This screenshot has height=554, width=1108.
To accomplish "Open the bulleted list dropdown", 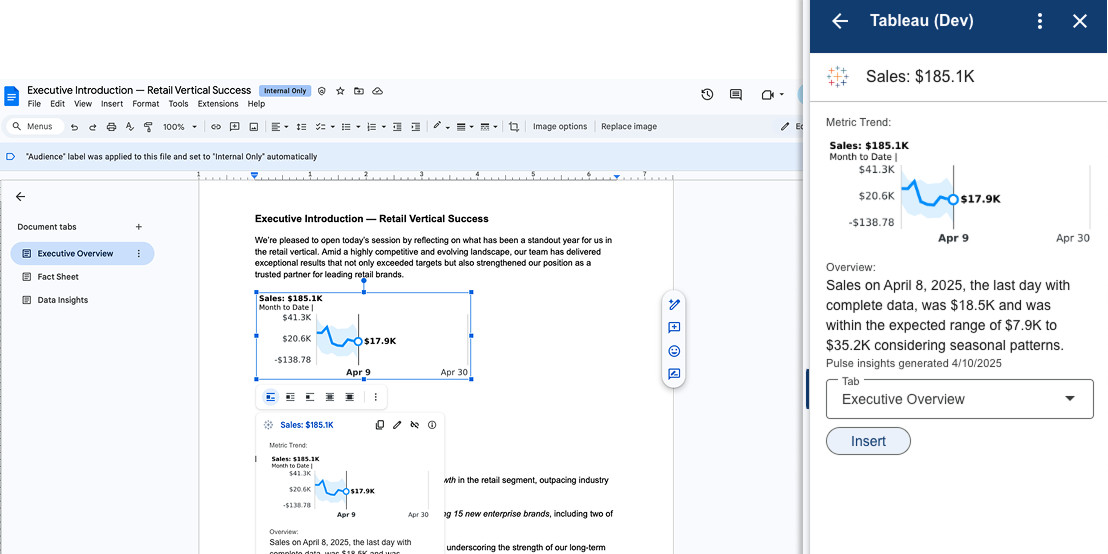I will point(350,127).
